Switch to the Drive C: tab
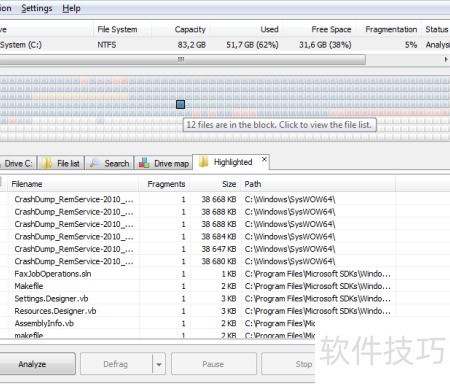Image resolution: width=450 pixels, height=384 pixels. [x=17, y=163]
